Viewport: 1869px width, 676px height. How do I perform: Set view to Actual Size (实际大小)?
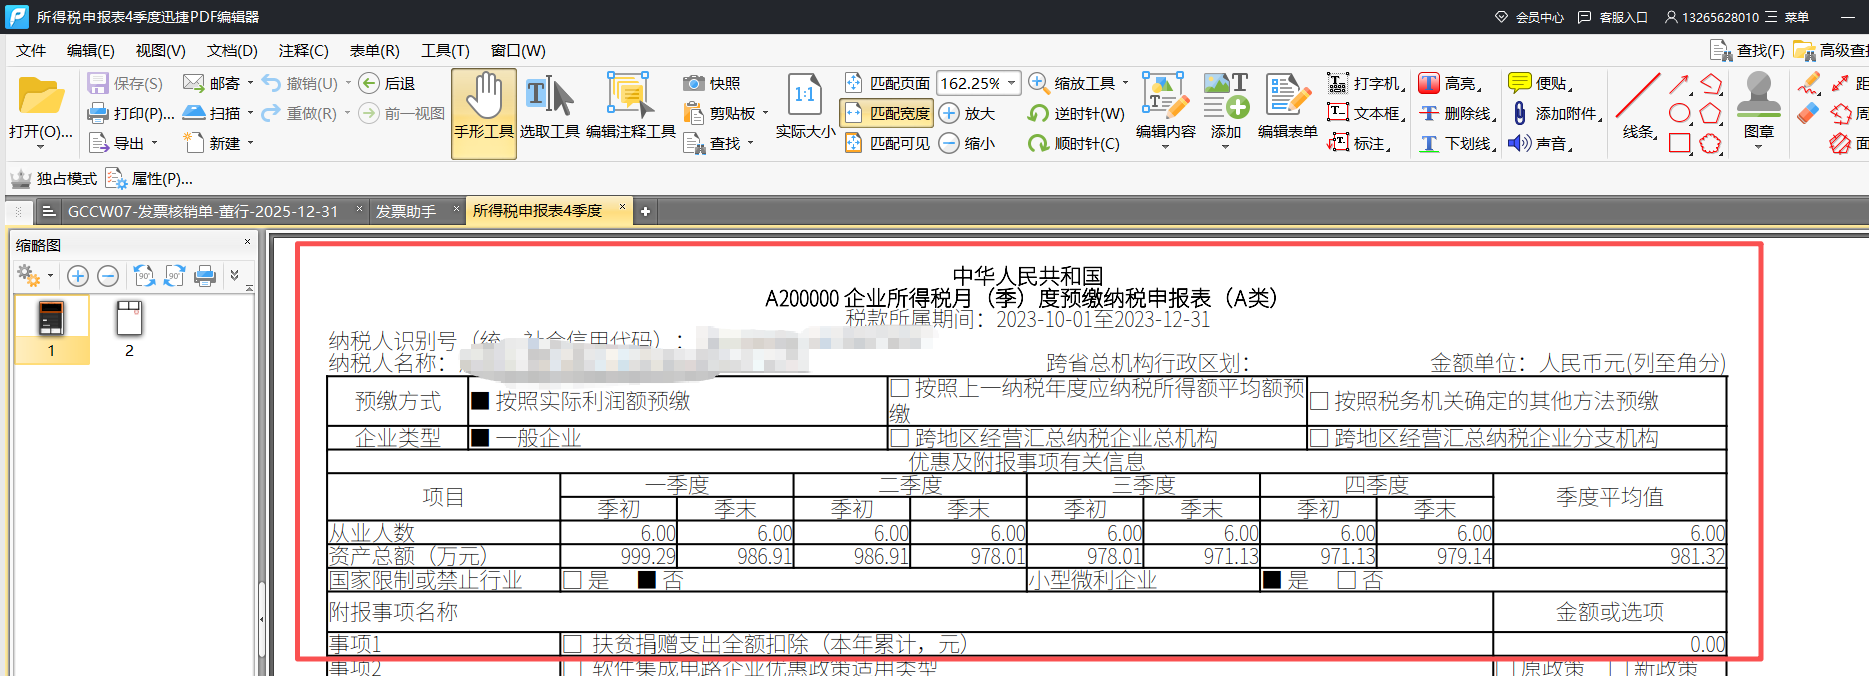pyautogui.click(x=805, y=107)
